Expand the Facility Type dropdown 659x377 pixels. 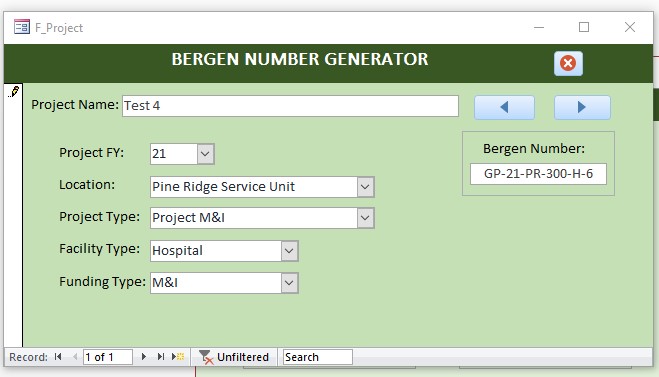coord(289,251)
